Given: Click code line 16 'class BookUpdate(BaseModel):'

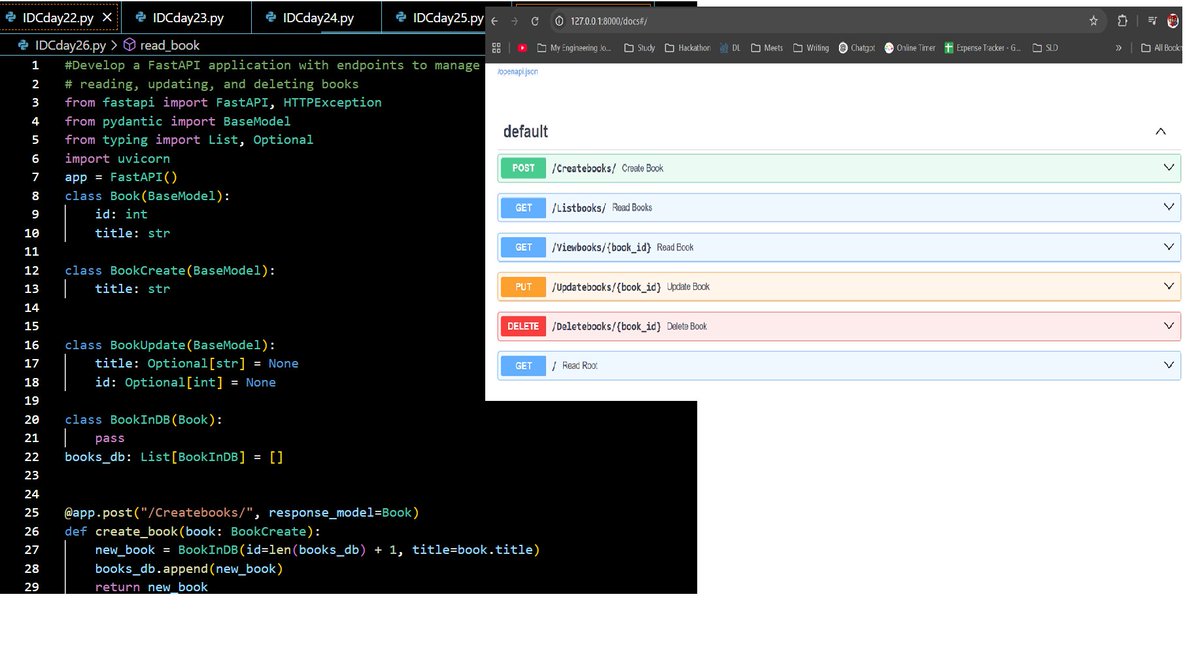Looking at the screenshot, I should click(x=170, y=345).
